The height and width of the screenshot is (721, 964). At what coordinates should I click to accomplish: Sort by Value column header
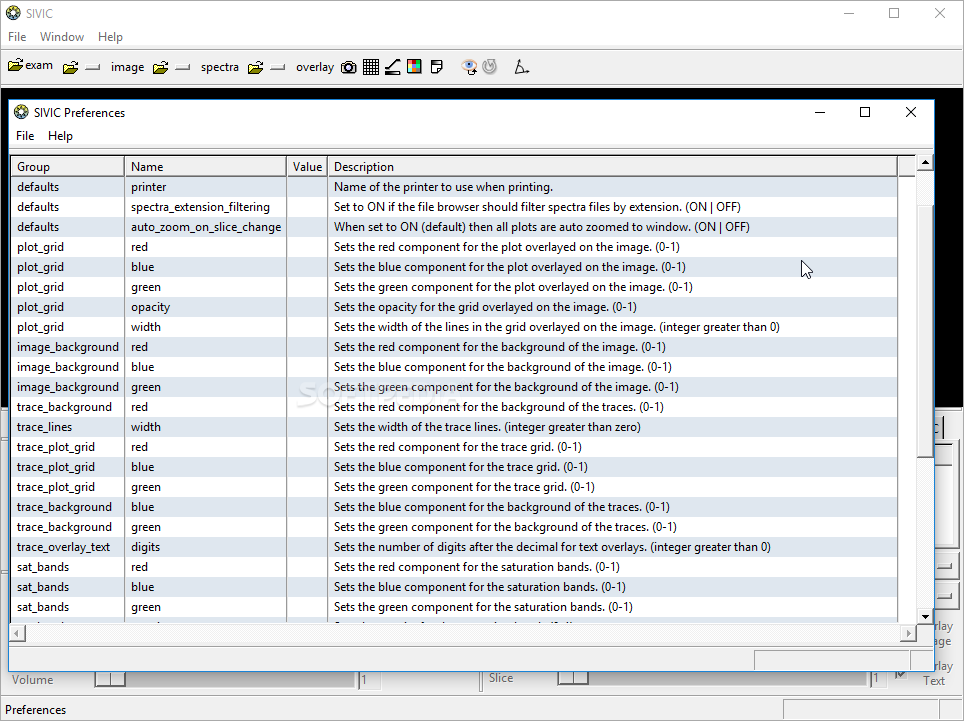[x=307, y=167]
